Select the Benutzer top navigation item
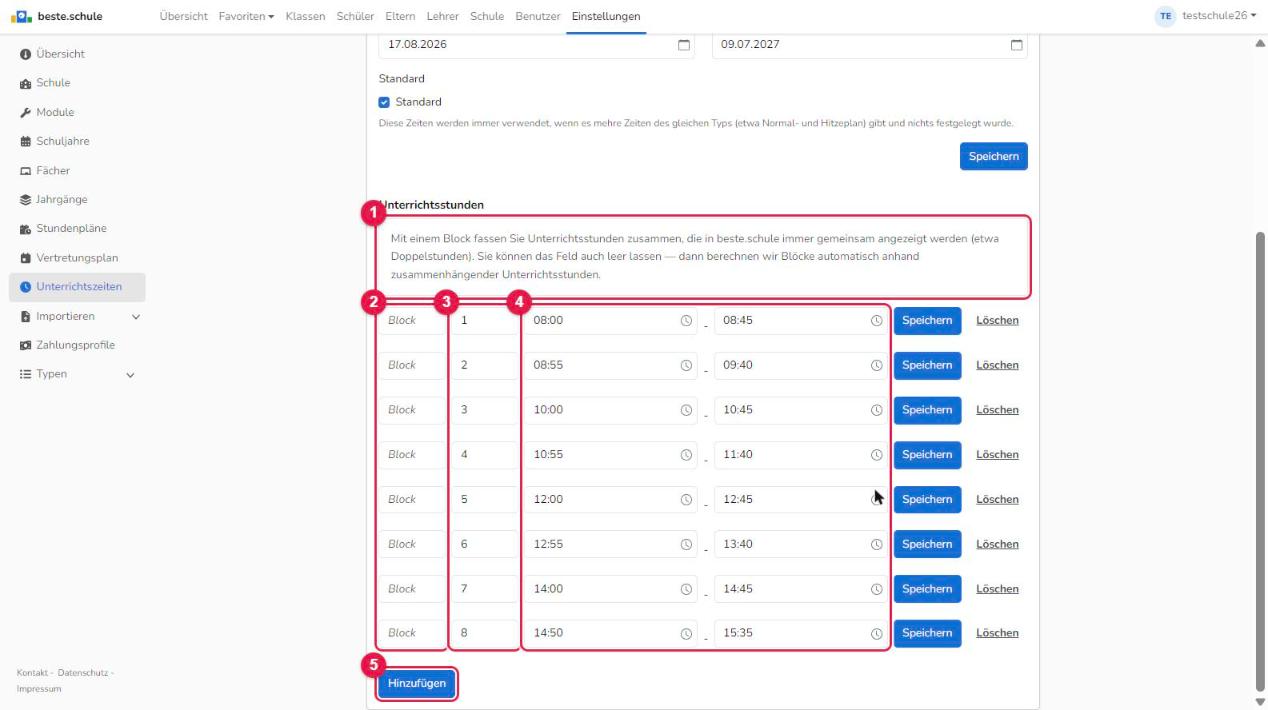The image size is (1268, 710). pyautogui.click(x=538, y=16)
